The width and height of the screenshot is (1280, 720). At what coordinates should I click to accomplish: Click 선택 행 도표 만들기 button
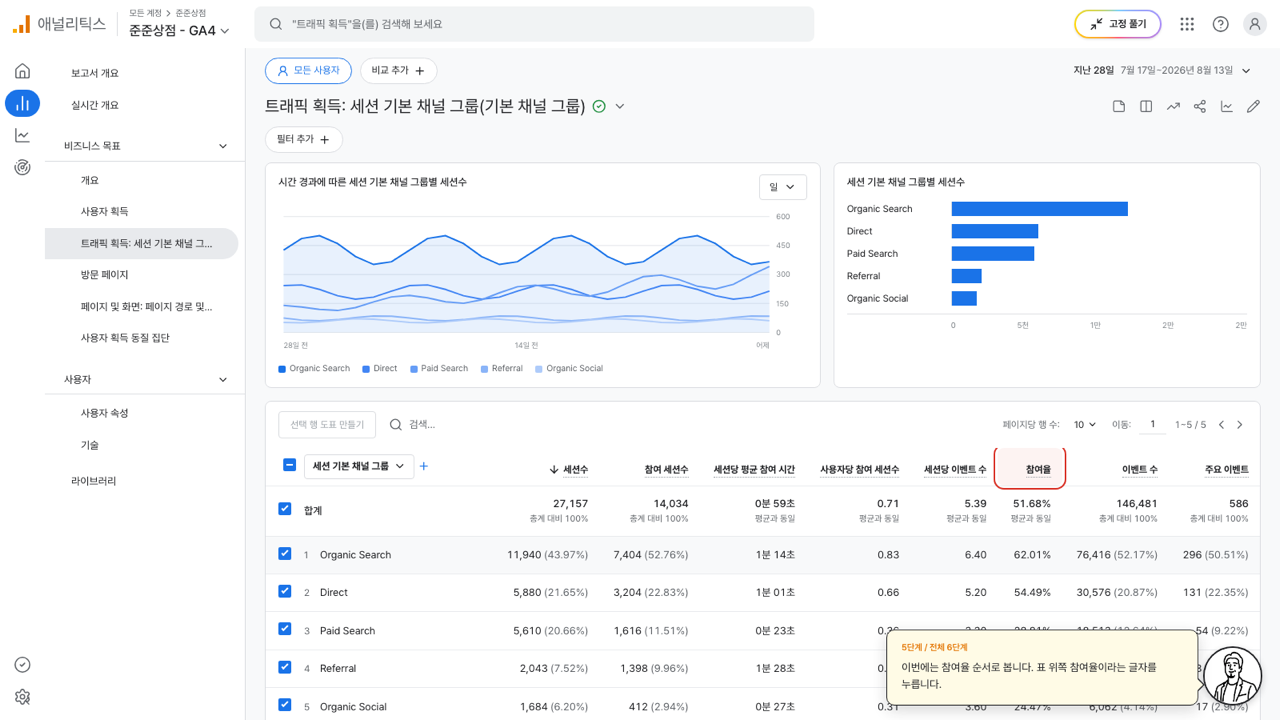coord(327,425)
